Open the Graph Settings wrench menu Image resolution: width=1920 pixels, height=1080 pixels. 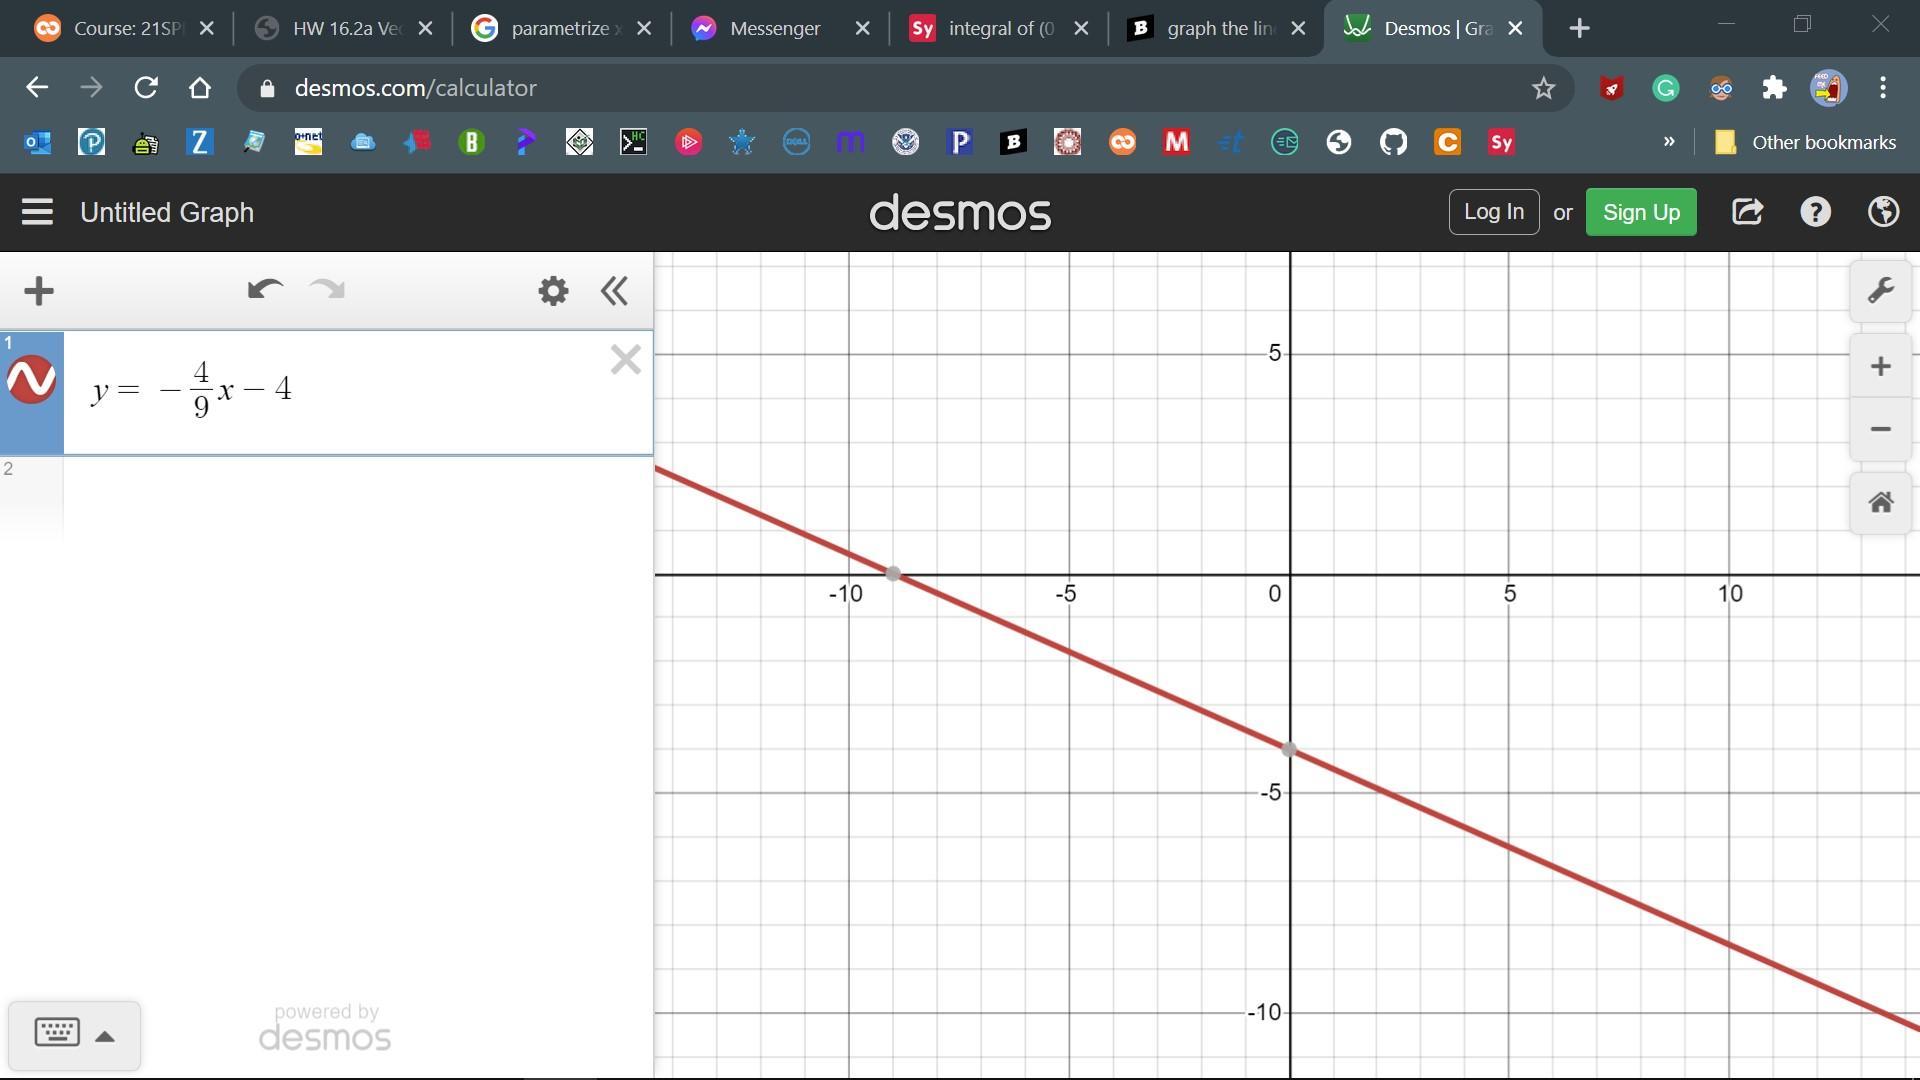coord(1880,291)
